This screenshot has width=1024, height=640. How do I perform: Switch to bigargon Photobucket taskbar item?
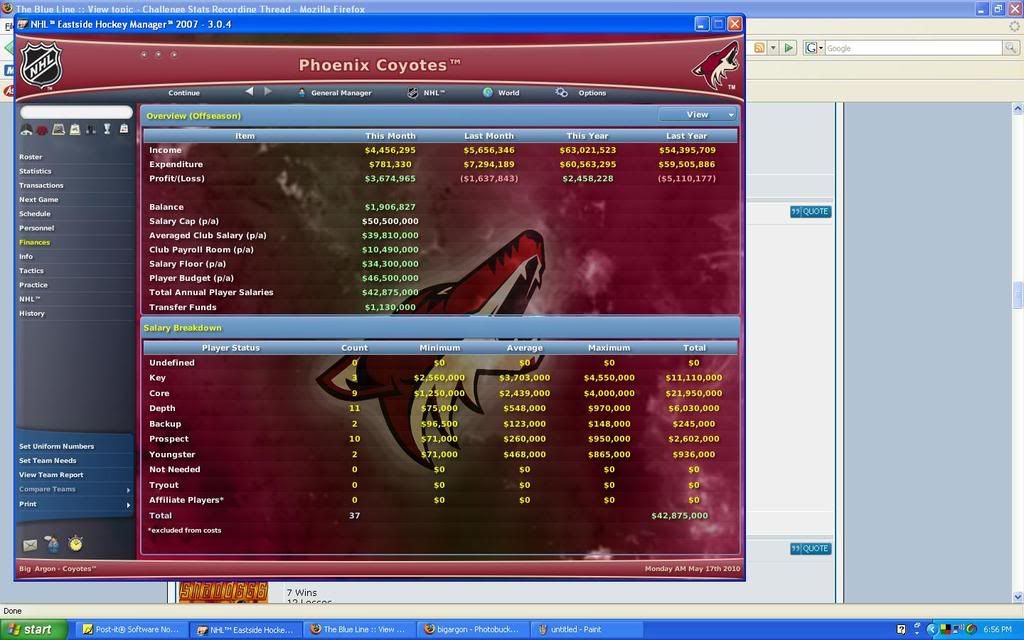pos(472,630)
